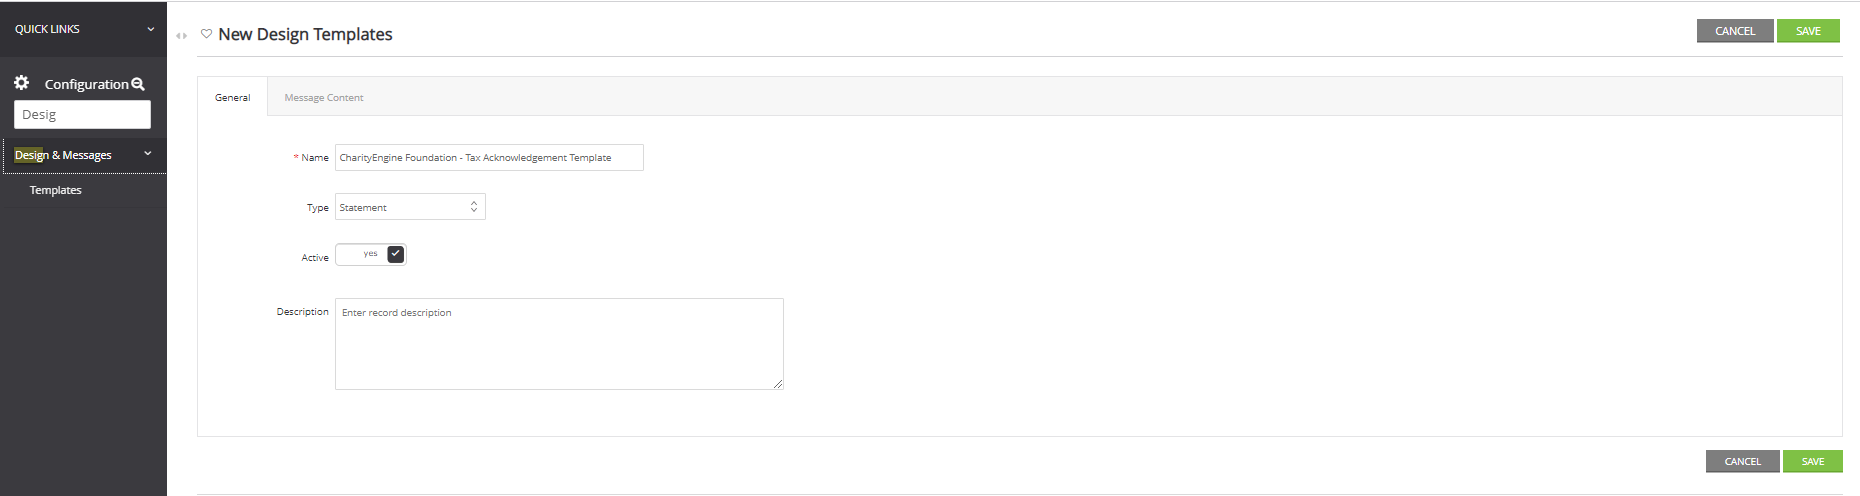Viewport: 1860px width, 496px height.
Task: Expand the Quick Links menu chevron
Action: (151, 29)
